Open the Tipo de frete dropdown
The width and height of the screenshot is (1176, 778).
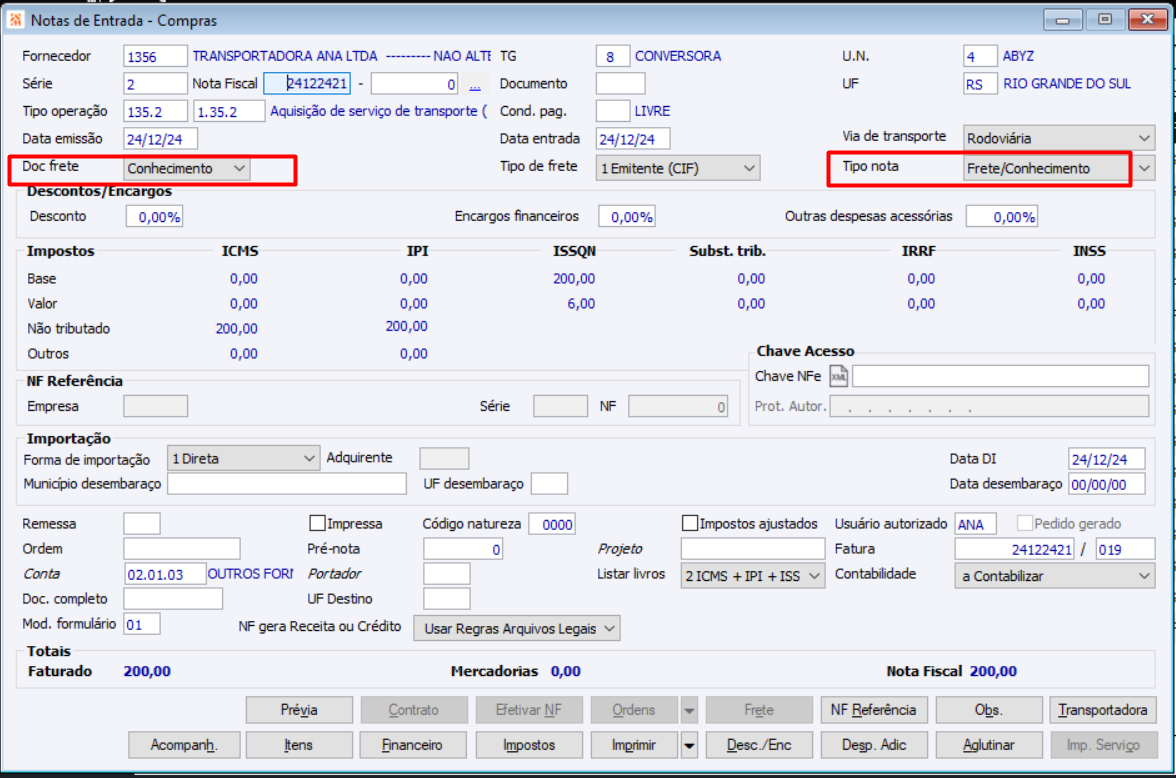coord(748,169)
